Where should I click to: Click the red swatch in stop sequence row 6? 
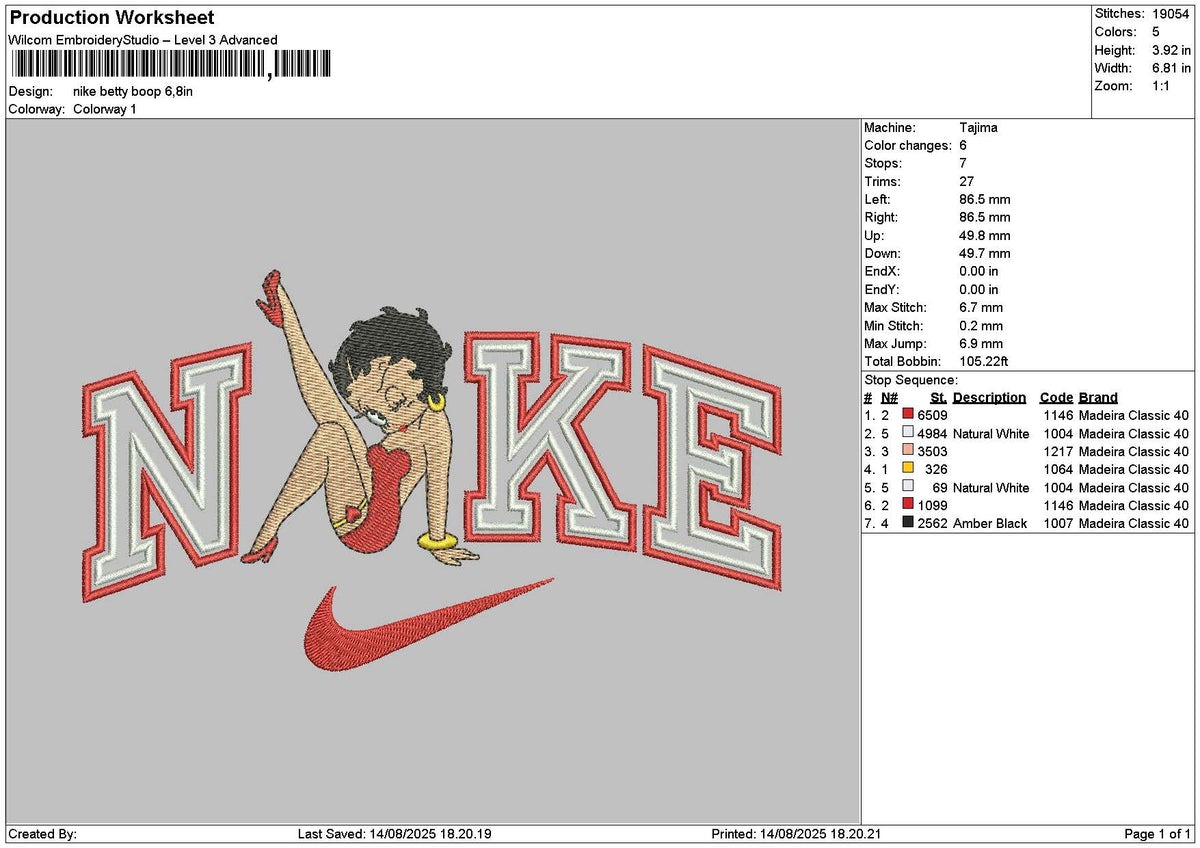click(x=908, y=505)
